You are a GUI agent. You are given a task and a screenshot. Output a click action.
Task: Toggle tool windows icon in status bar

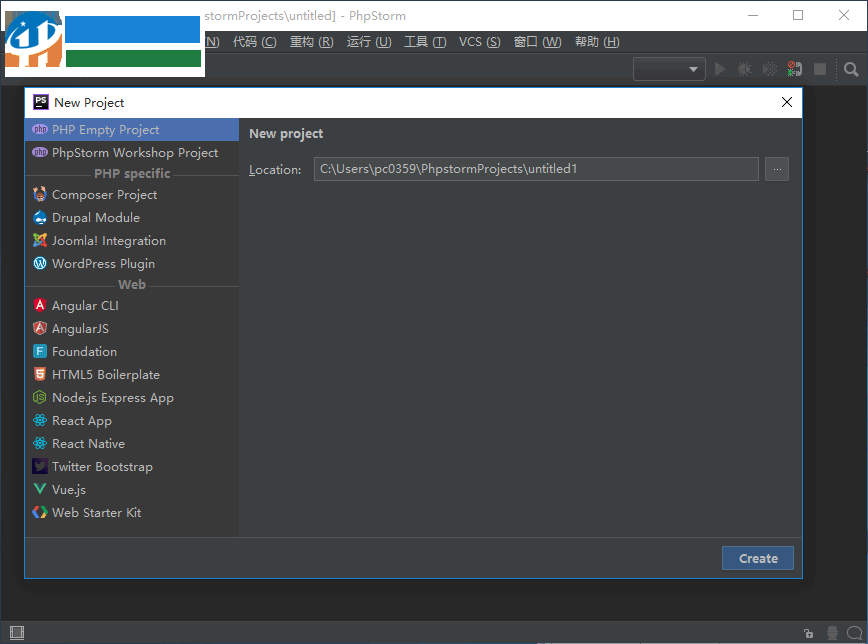(x=17, y=632)
